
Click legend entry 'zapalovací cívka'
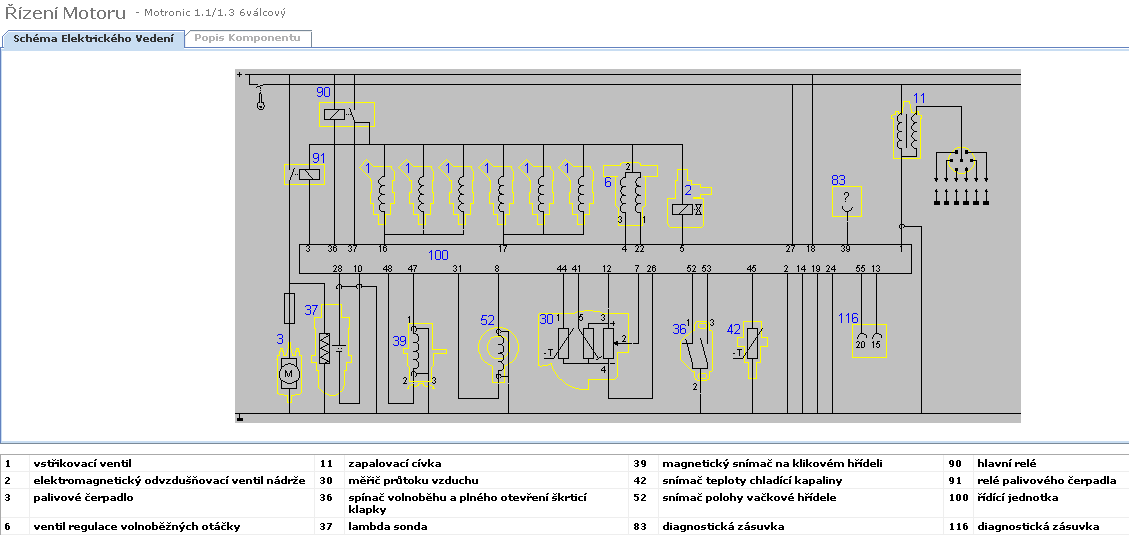point(395,463)
